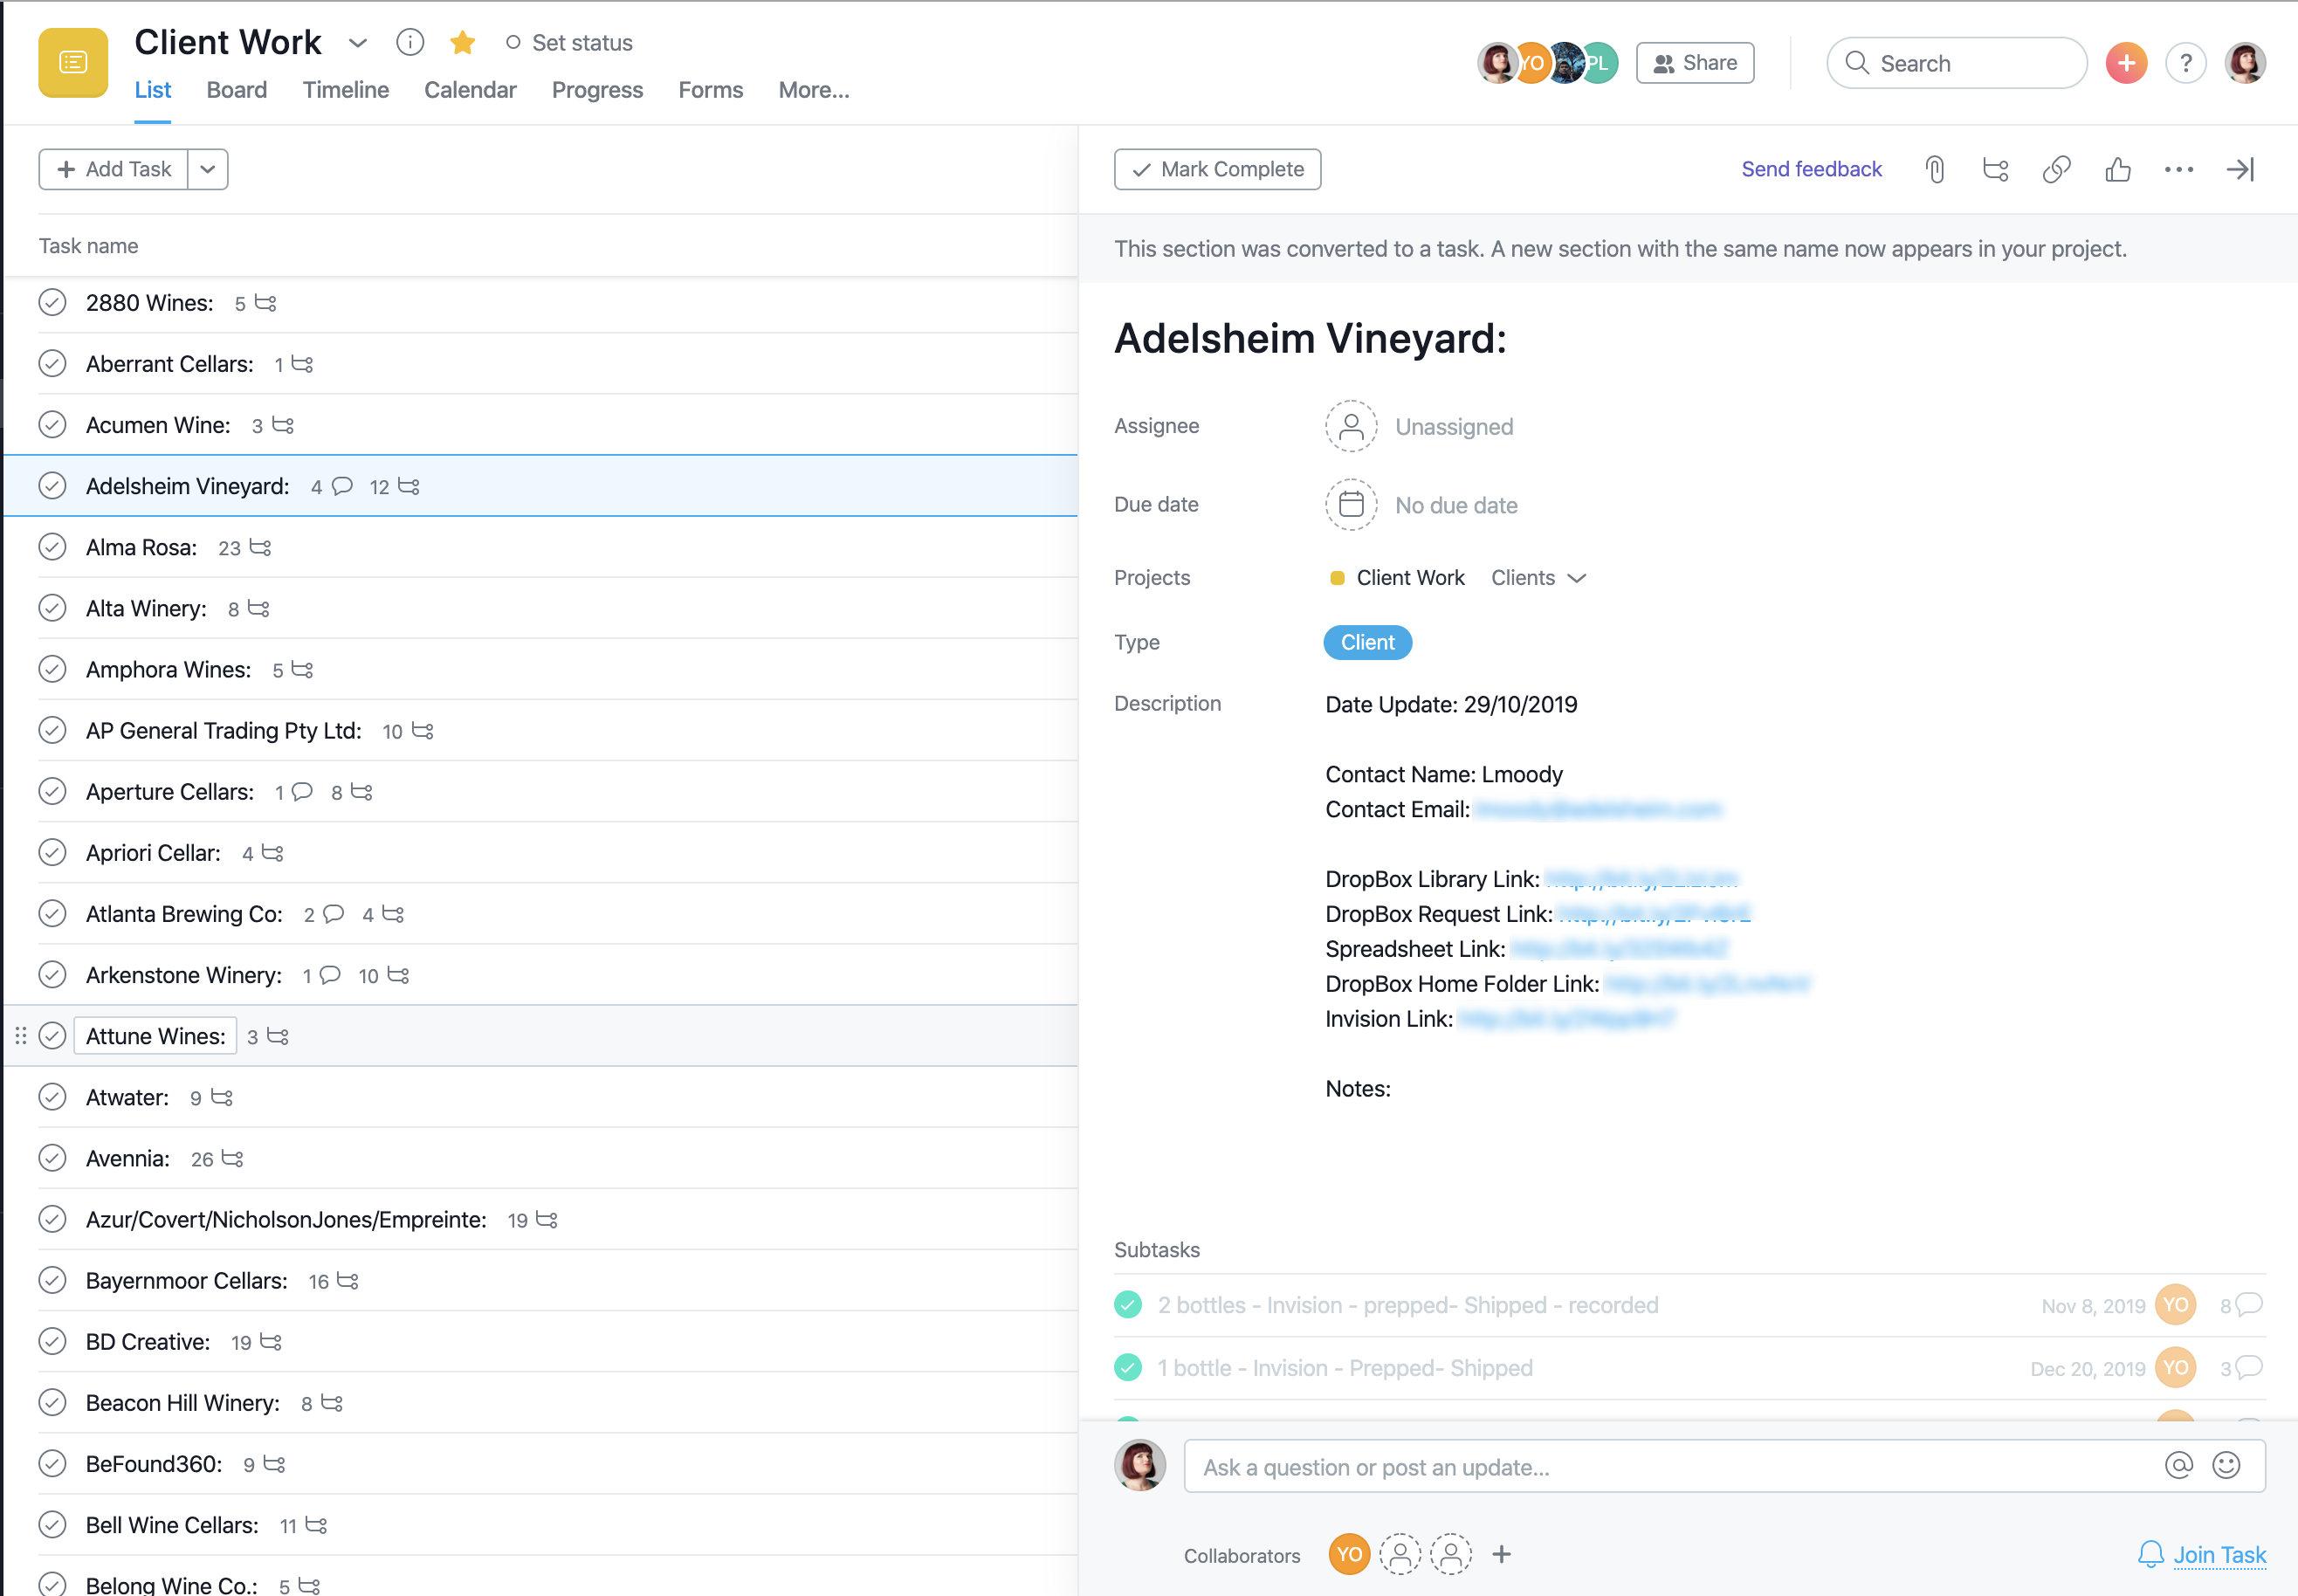Switch to the Board tab
The image size is (2298, 1596).
tap(236, 90)
